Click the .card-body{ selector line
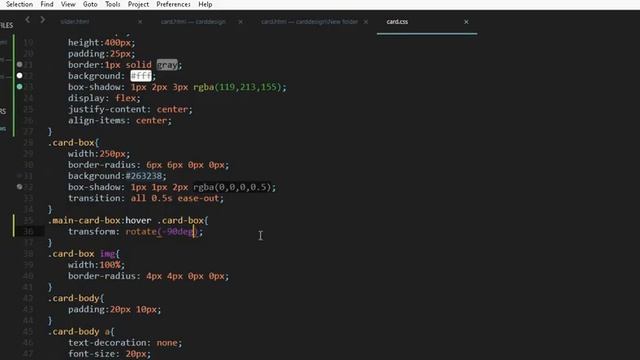Screen dimensions: 640x360 pyautogui.click(x=76, y=298)
